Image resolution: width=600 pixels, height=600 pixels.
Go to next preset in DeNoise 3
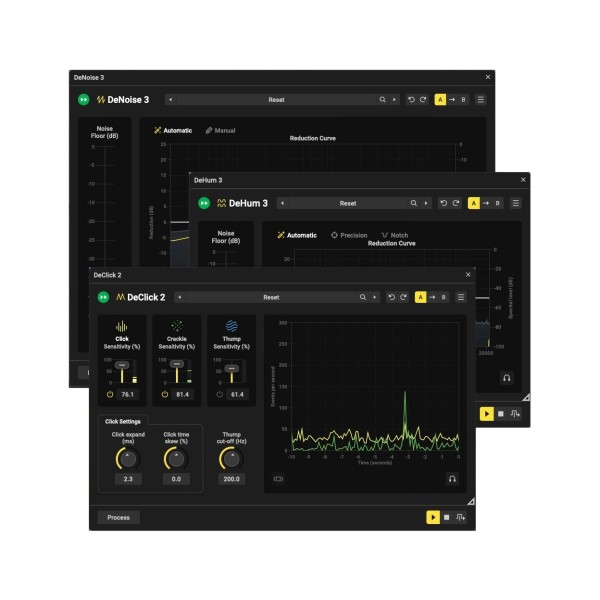click(x=394, y=100)
